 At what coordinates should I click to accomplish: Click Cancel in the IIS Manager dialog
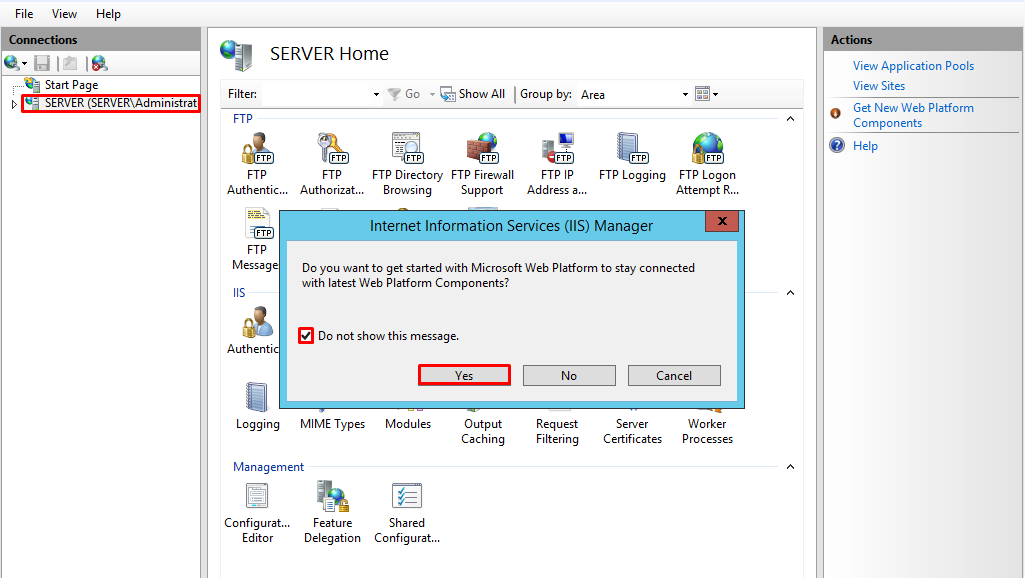674,375
